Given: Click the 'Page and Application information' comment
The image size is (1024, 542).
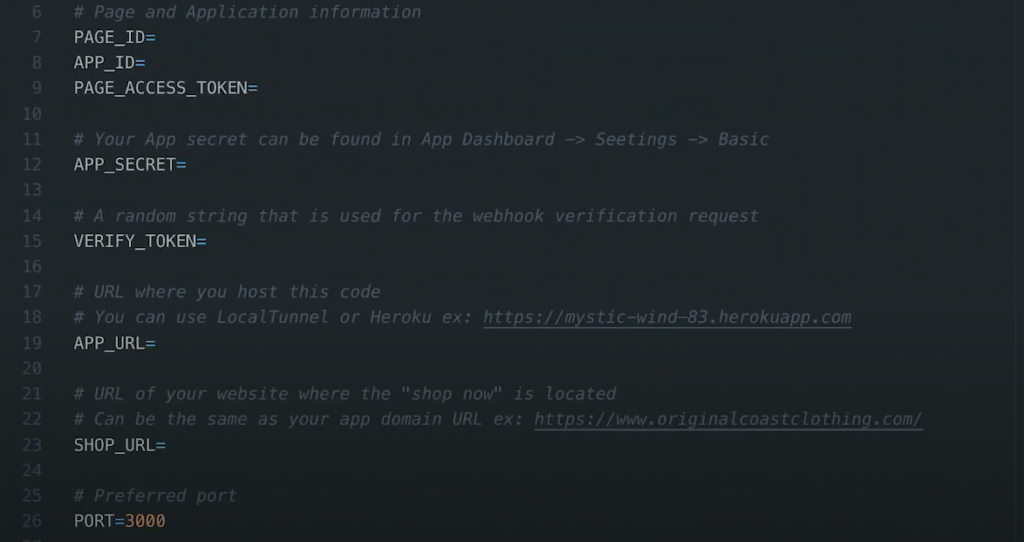Looking at the screenshot, I should [256, 12].
